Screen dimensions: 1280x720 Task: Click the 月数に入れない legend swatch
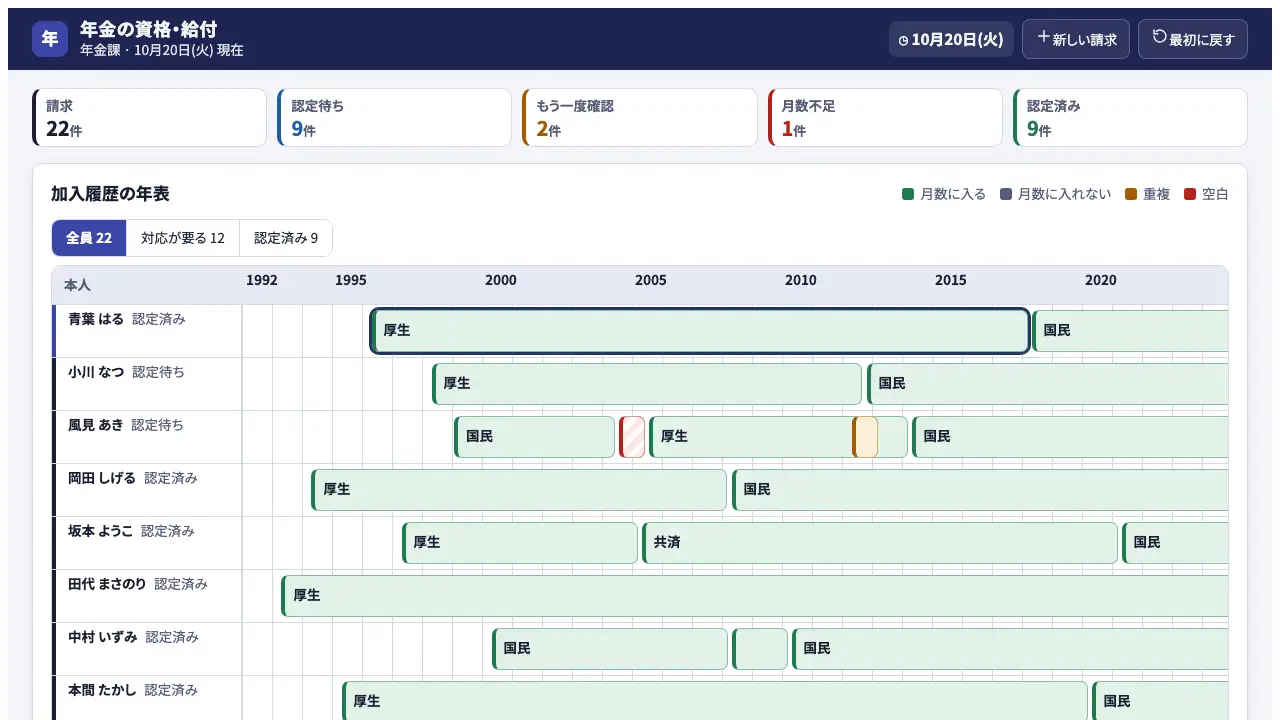point(1006,194)
